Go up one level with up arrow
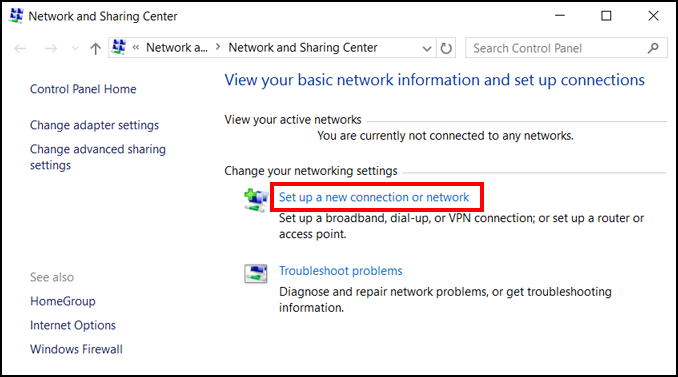The height and width of the screenshot is (377, 678). tap(95, 48)
